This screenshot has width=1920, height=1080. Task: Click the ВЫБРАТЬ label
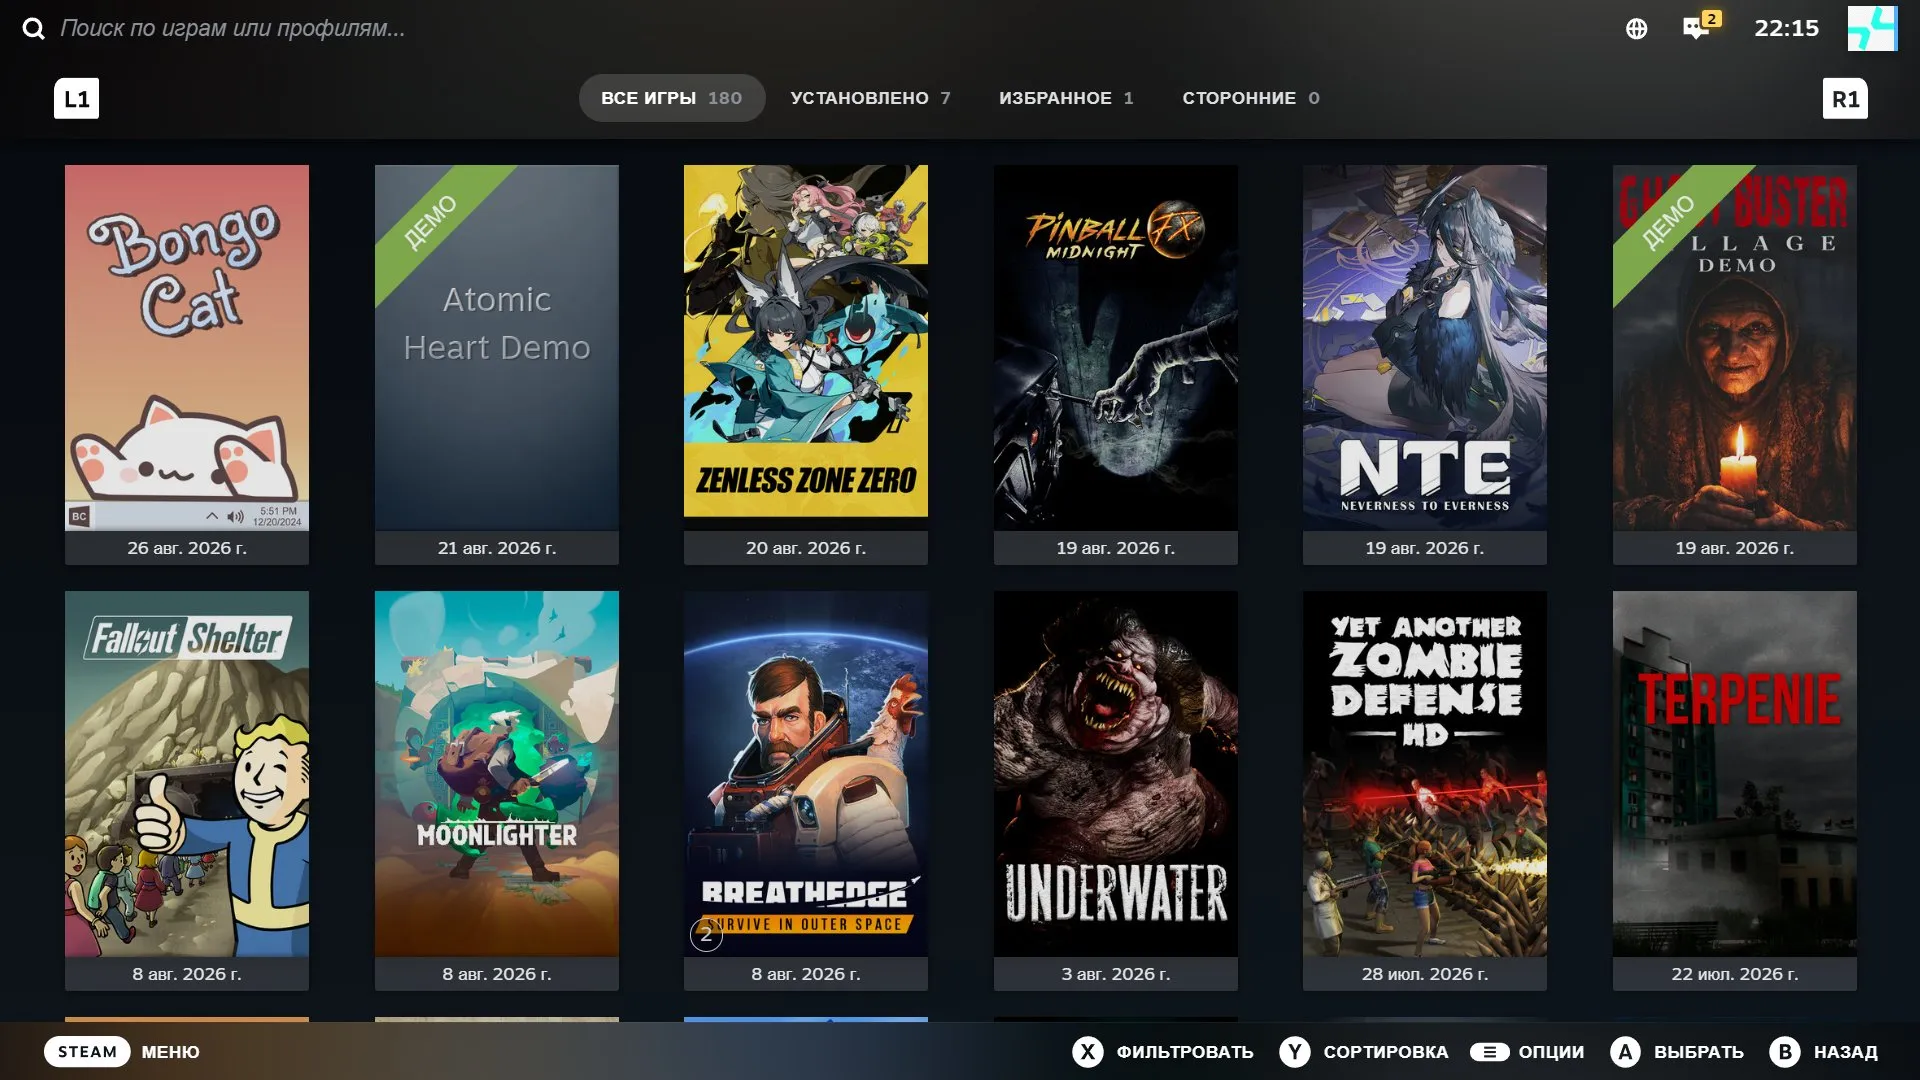(1699, 1052)
